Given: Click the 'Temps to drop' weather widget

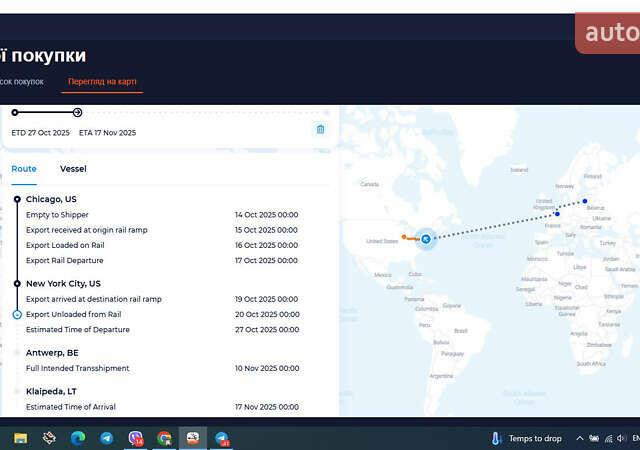Looking at the screenshot, I should coord(526,438).
